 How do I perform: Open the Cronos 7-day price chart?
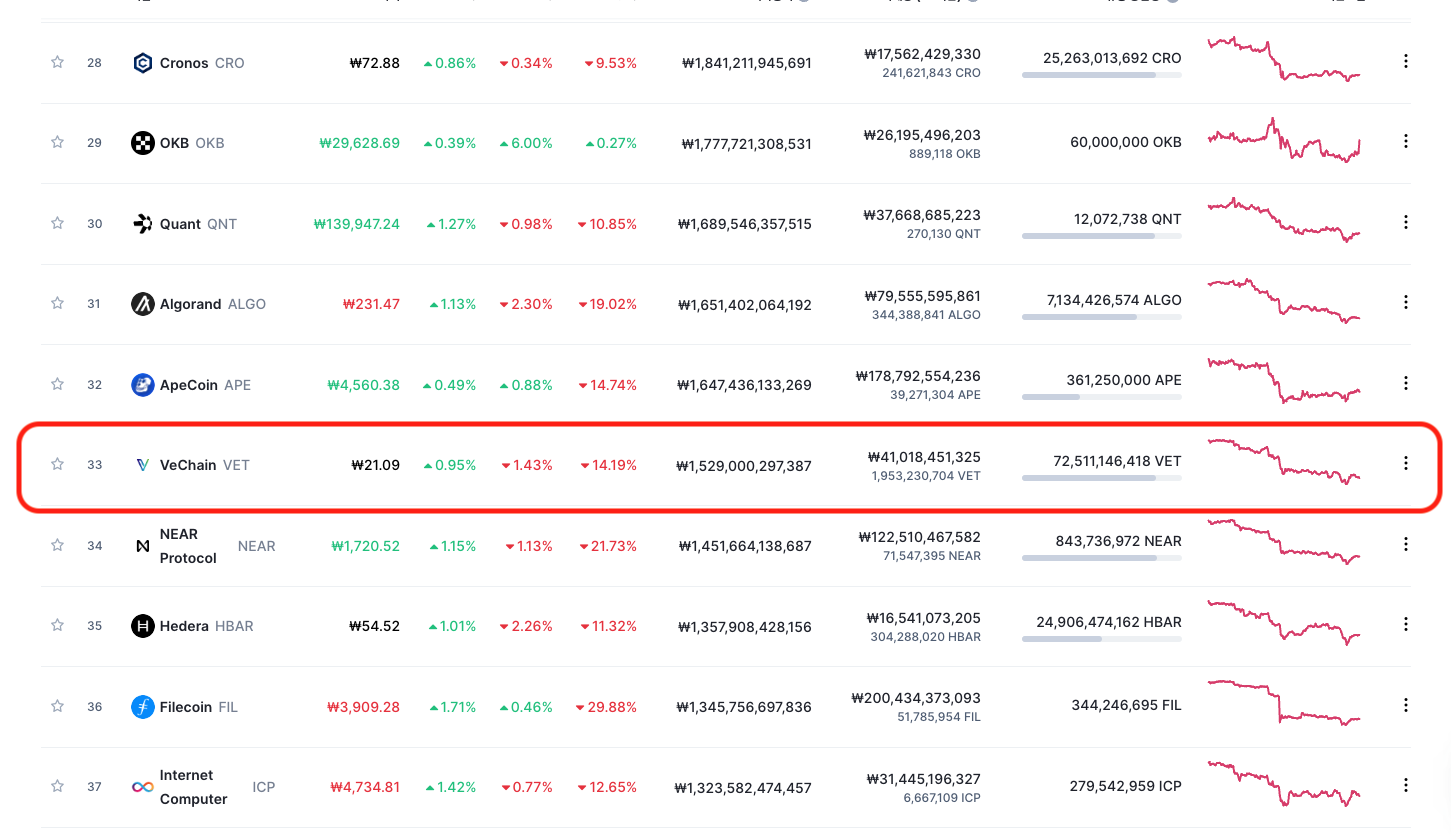click(x=1284, y=59)
